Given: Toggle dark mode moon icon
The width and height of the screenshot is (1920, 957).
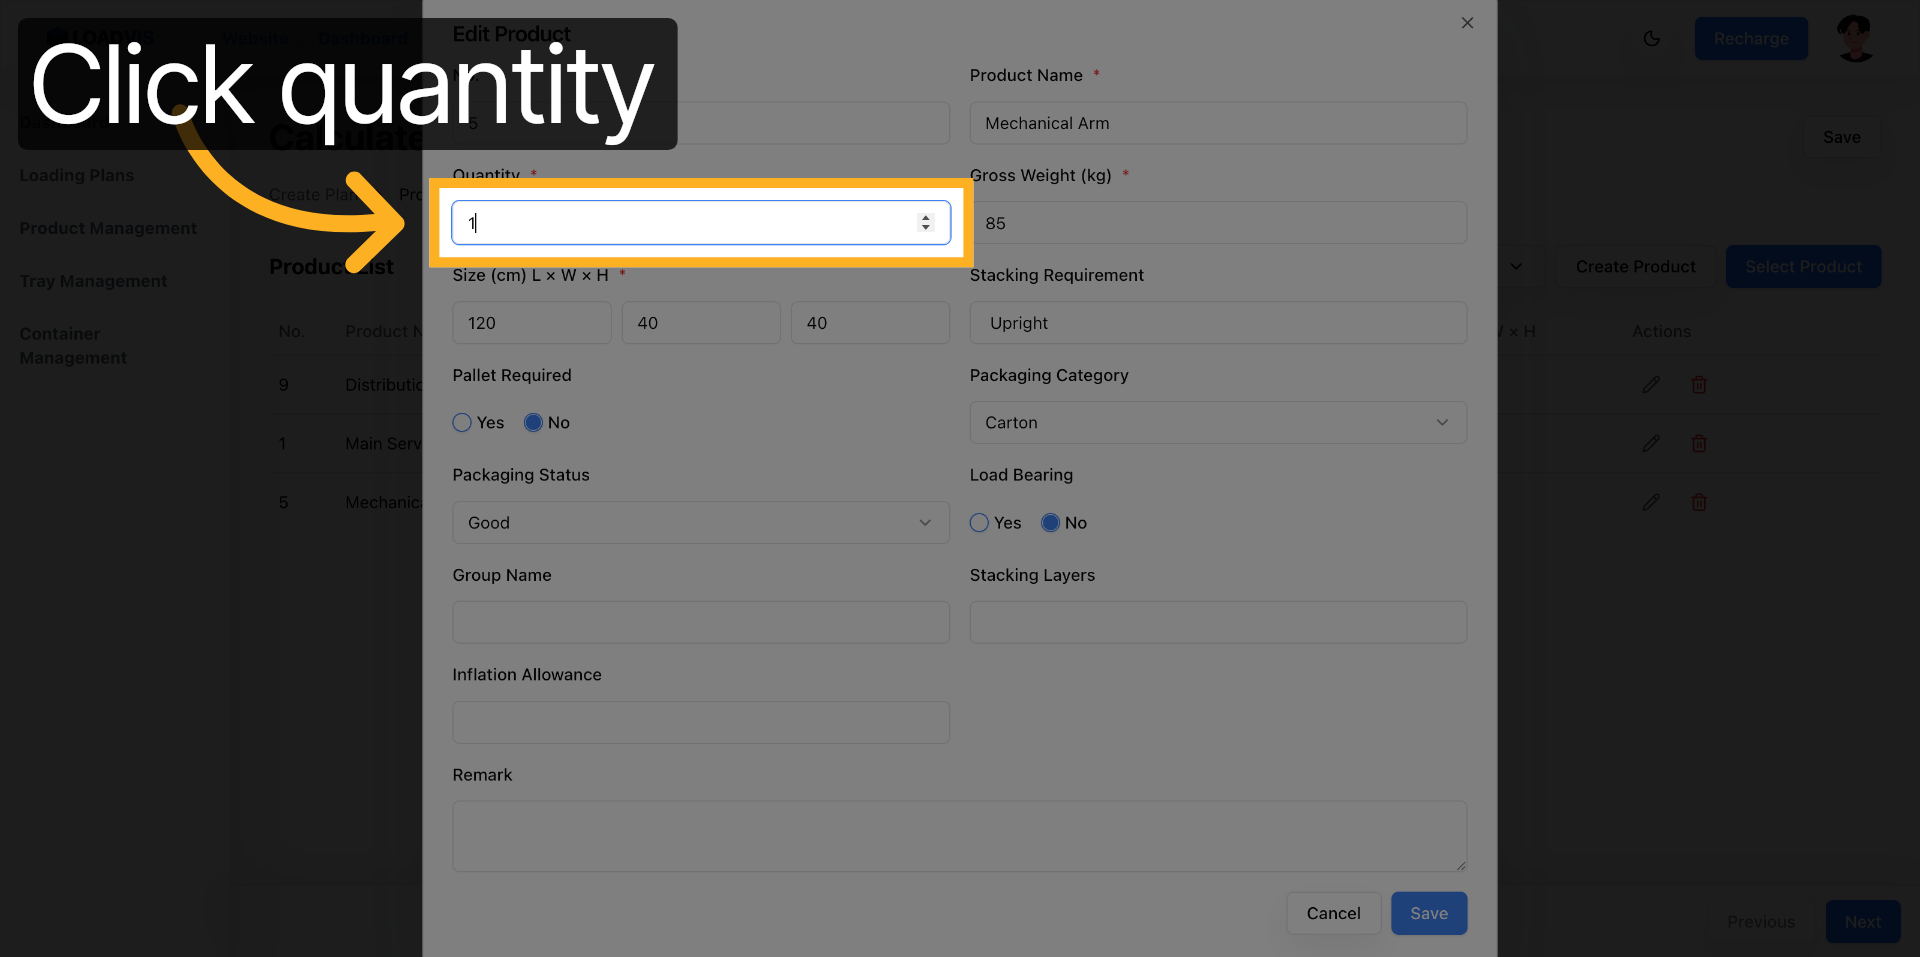Looking at the screenshot, I should click(x=1651, y=39).
